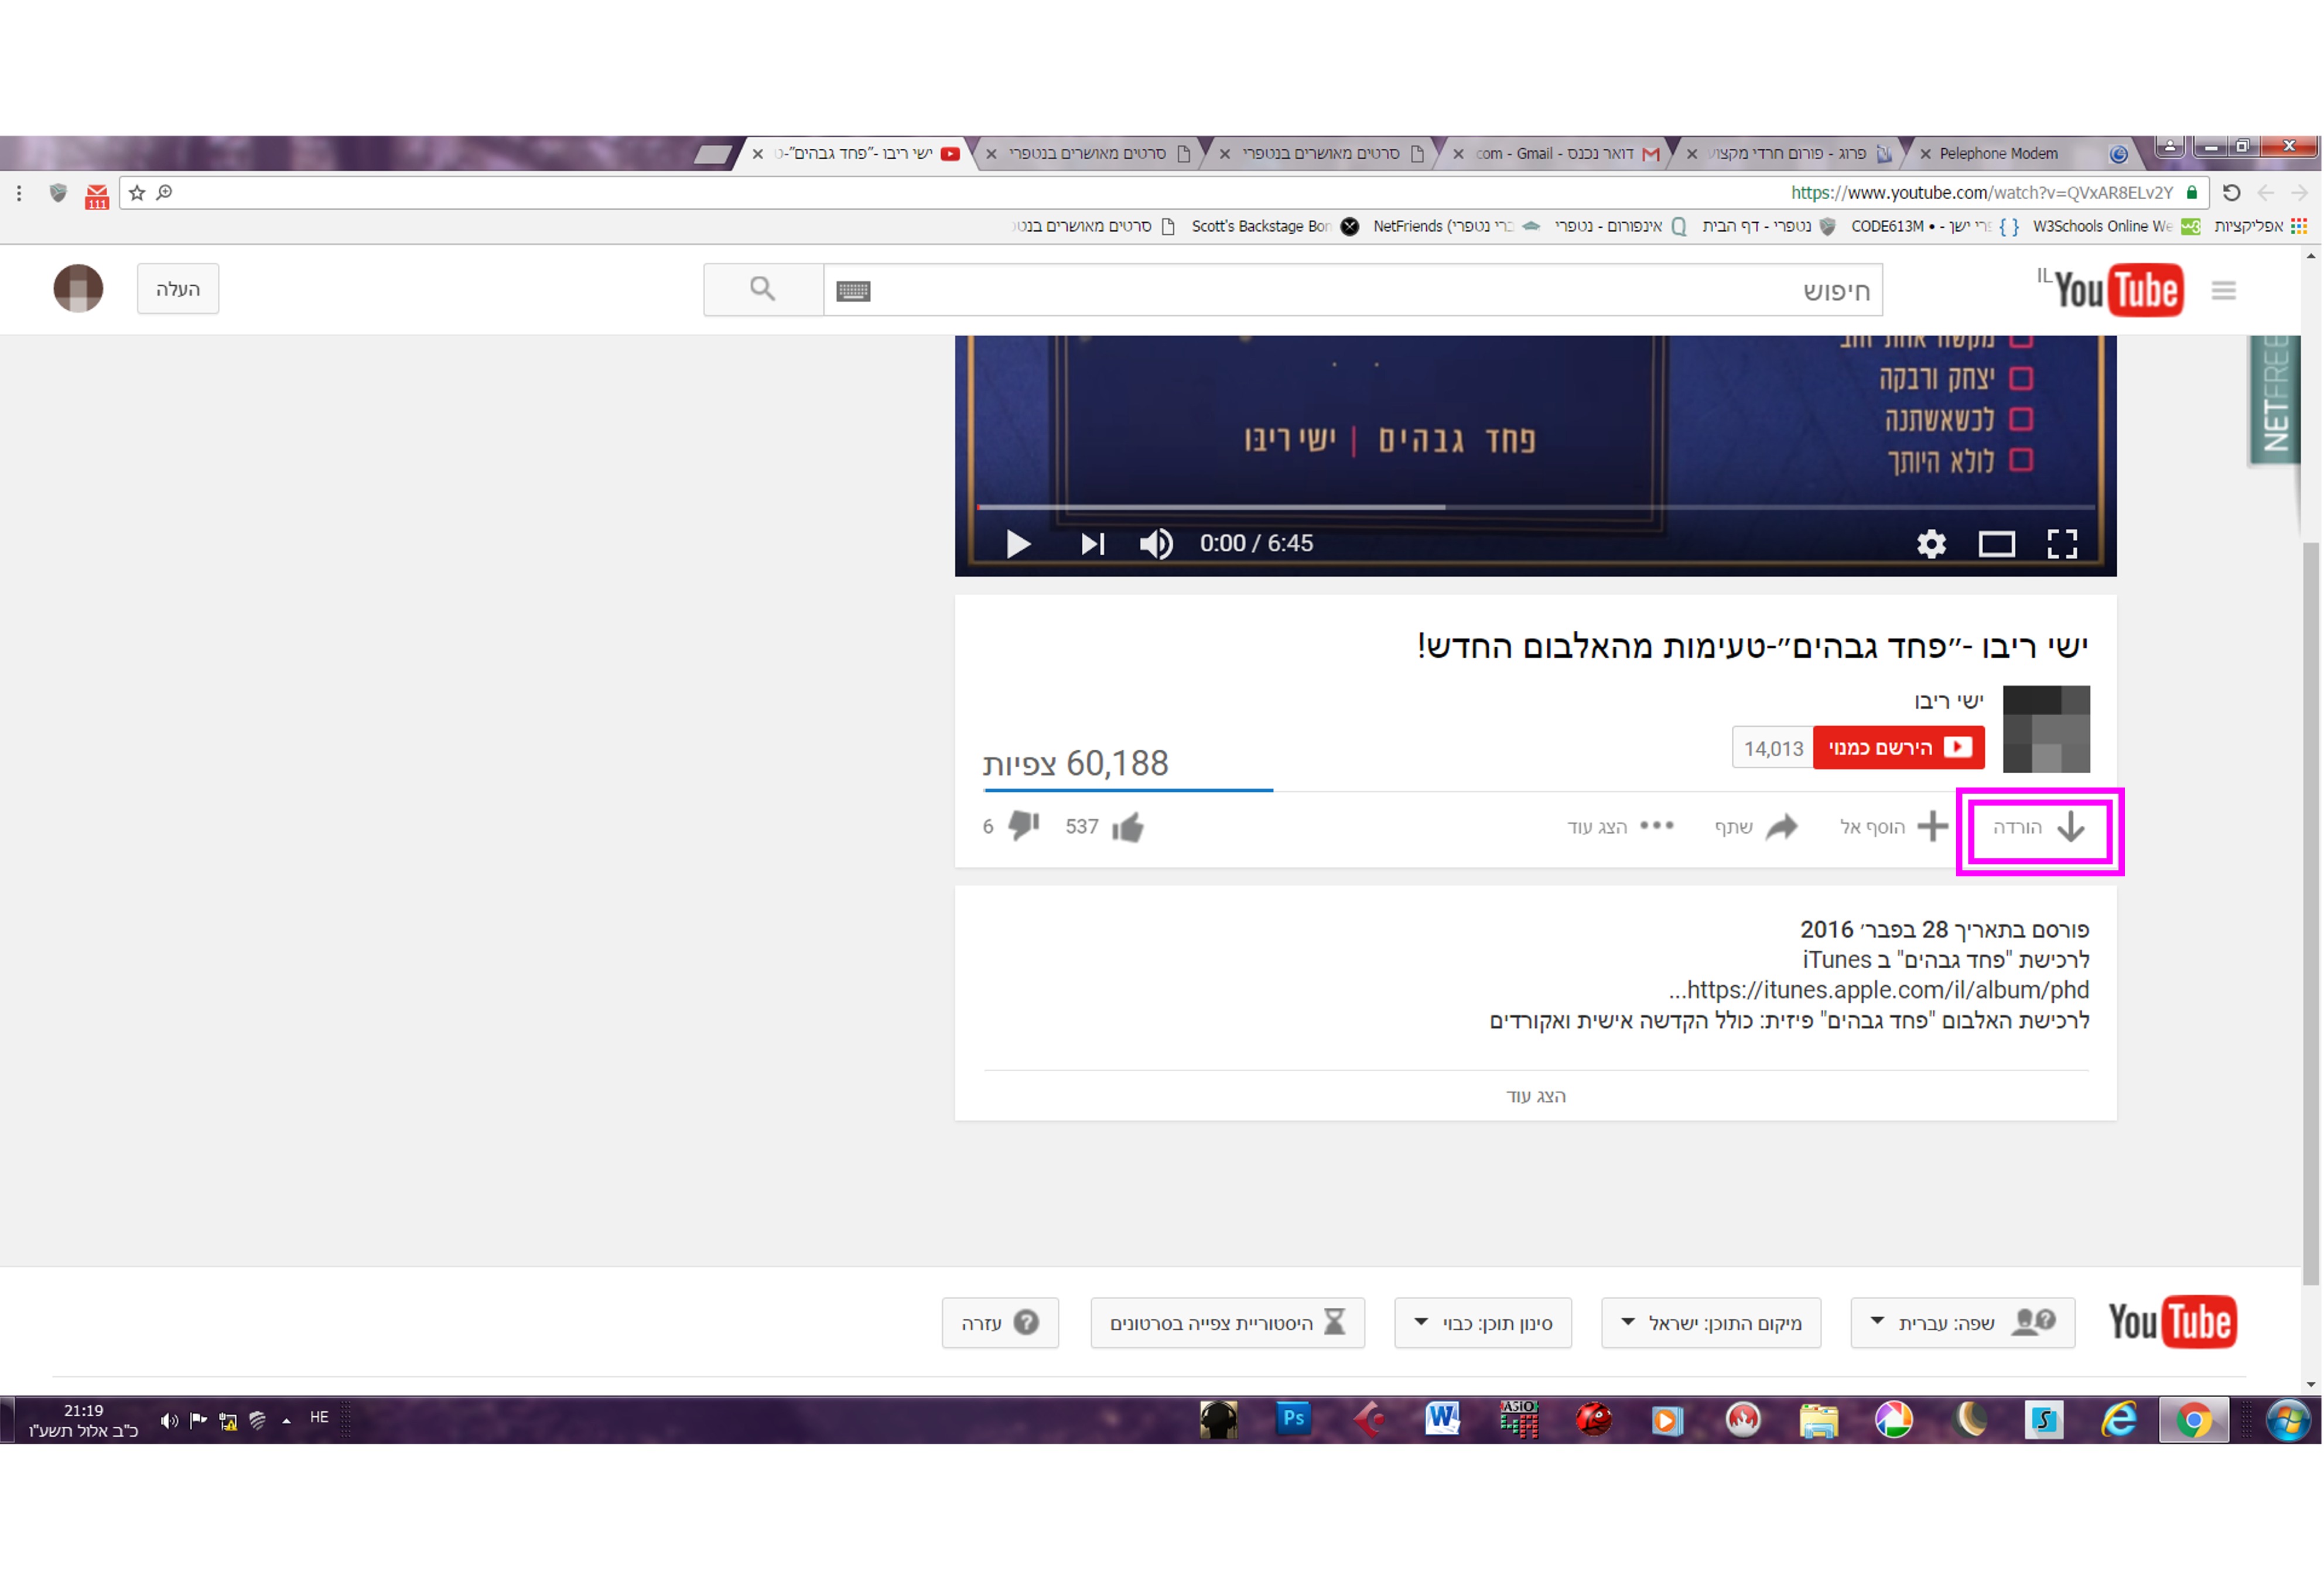Click the הורדה download arrow button

click(x=2040, y=828)
